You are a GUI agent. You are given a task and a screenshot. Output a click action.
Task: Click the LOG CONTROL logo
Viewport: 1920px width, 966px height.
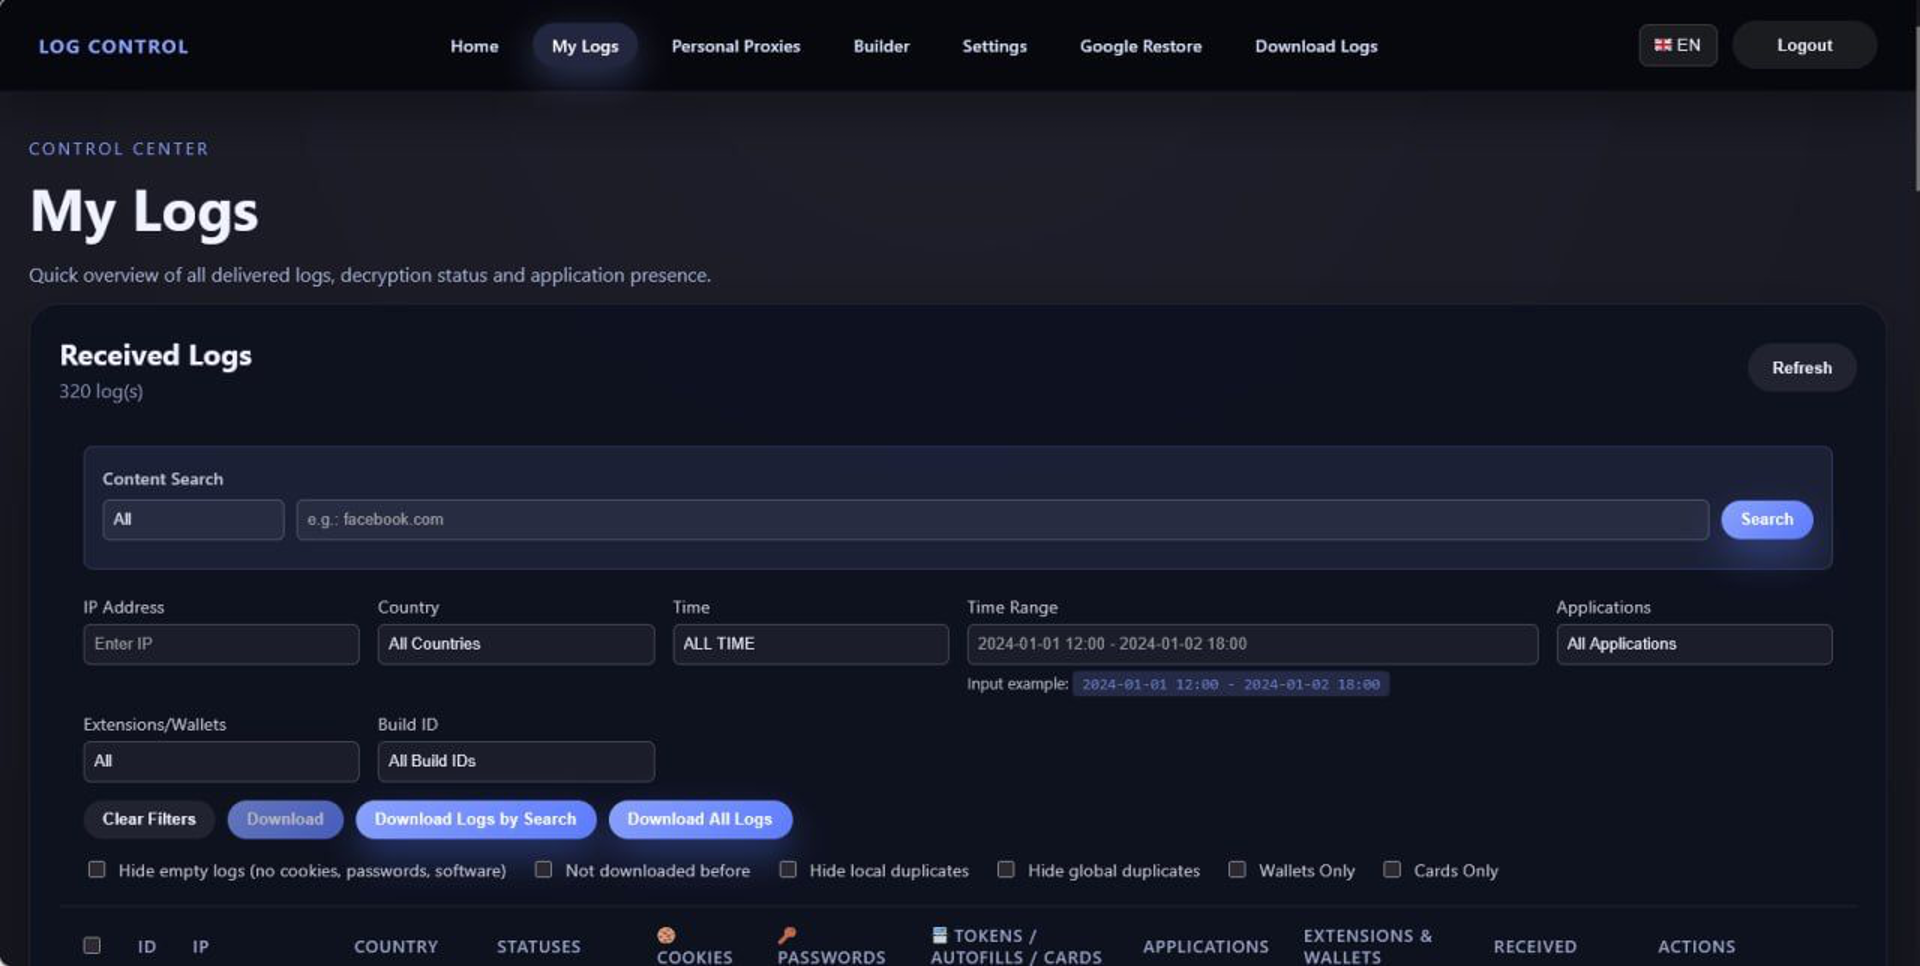(x=113, y=46)
